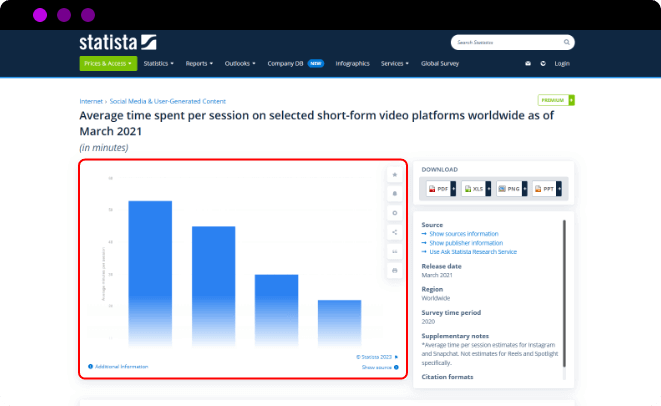Download chart as PDF
Viewport: 661px width, 406px height.
pos(438,188)
